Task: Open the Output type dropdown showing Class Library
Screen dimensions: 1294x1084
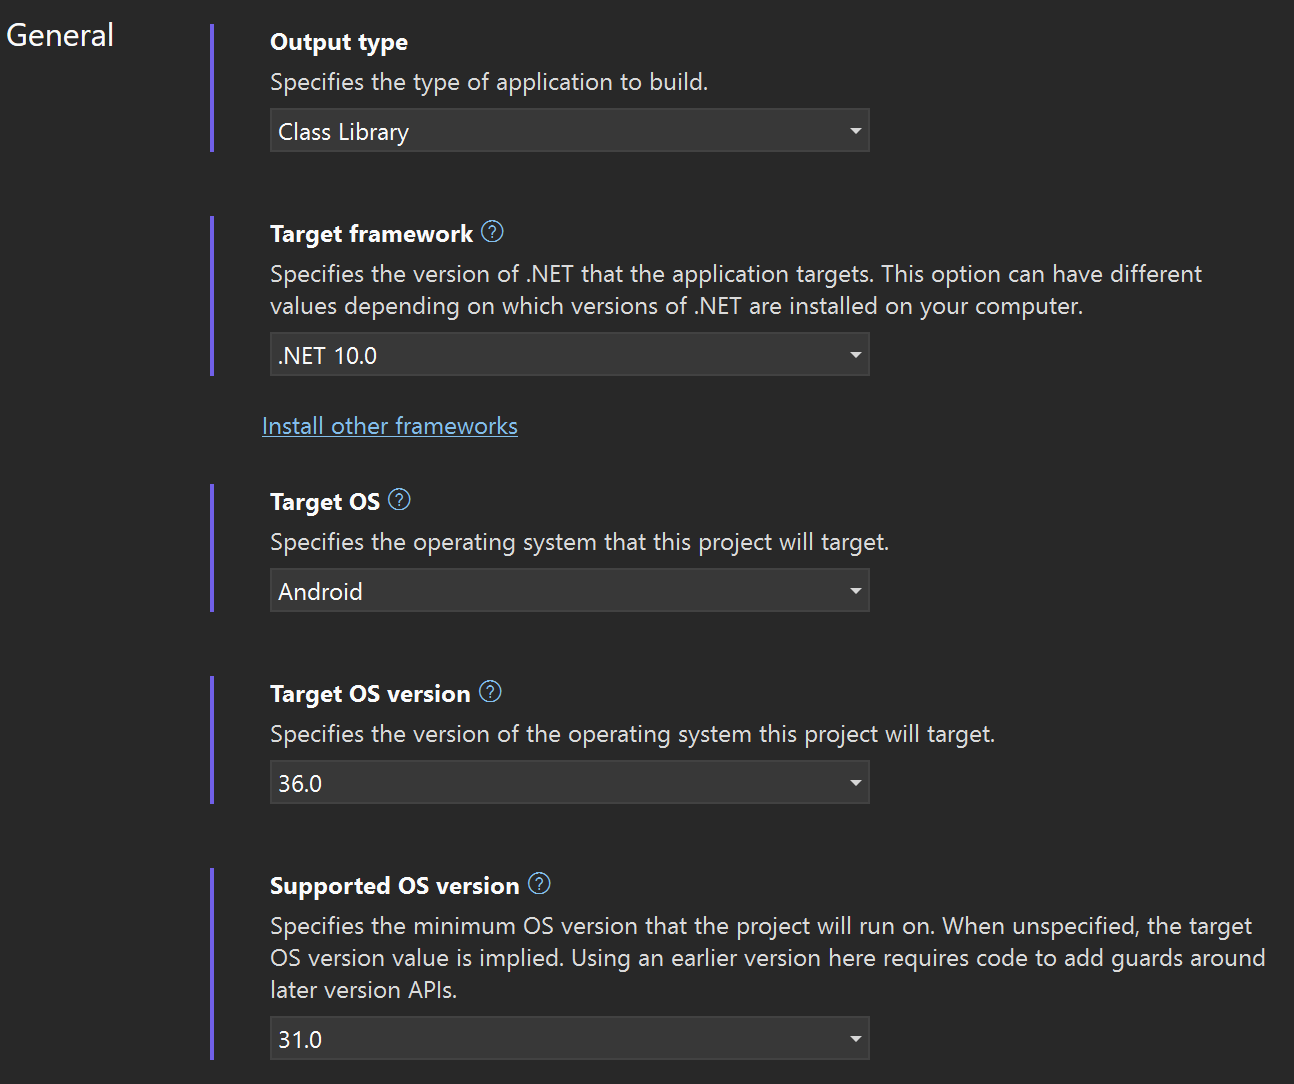Action: (569, 131)
